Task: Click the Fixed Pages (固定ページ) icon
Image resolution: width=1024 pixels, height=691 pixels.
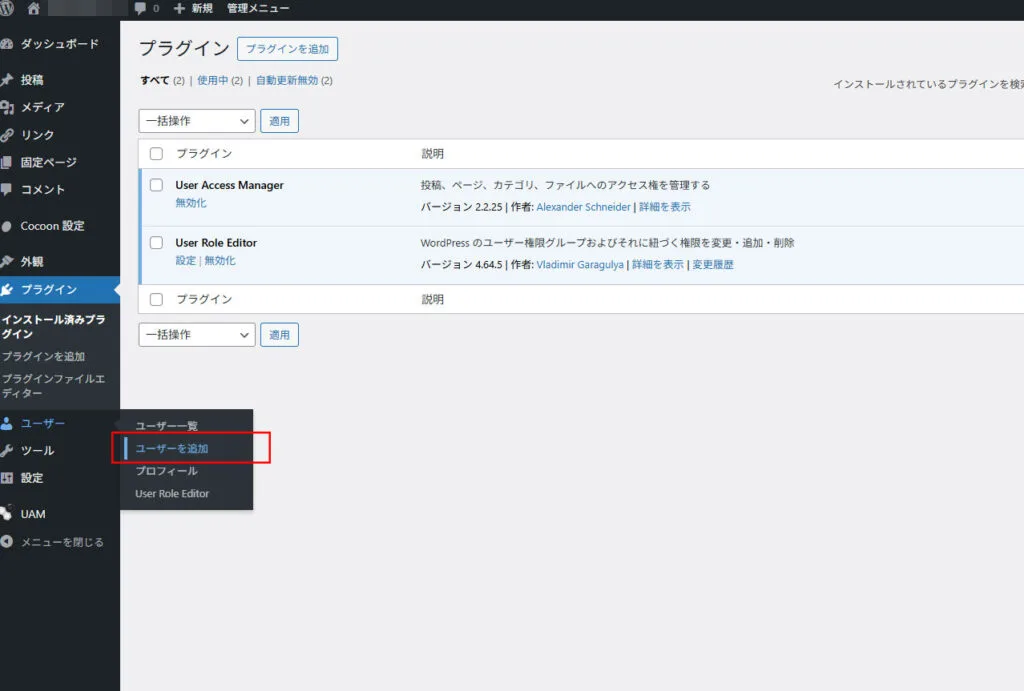Action: click(8, 162)
